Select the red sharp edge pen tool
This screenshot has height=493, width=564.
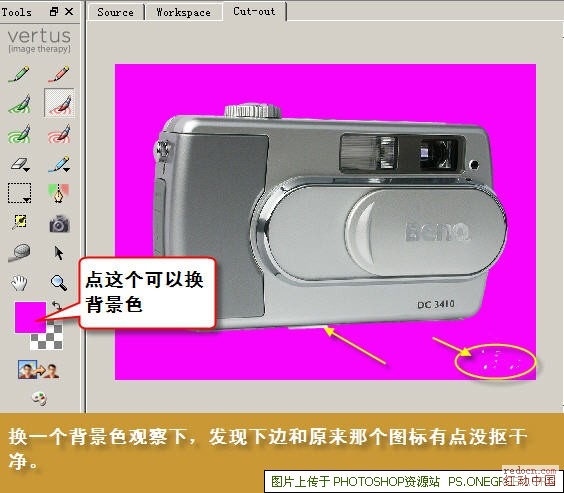coord(59,73)
